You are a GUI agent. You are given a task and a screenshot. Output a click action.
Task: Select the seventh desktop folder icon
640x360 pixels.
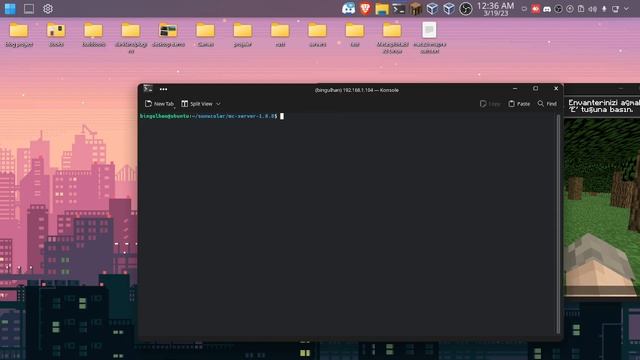(x=242, y=35)
